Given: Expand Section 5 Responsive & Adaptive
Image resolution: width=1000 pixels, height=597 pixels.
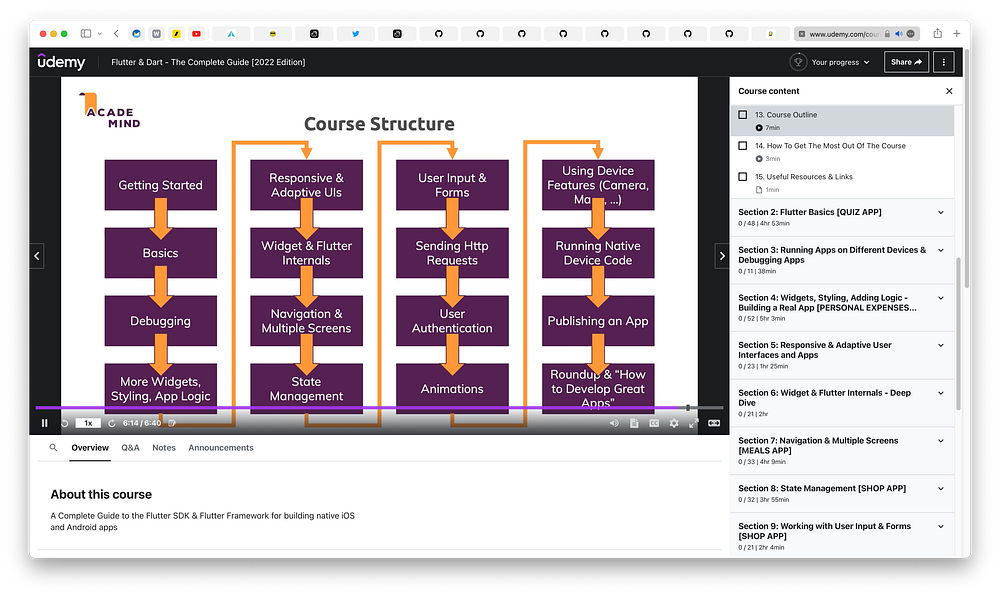Looking at the screenshot, I should [x=941, y=346].
